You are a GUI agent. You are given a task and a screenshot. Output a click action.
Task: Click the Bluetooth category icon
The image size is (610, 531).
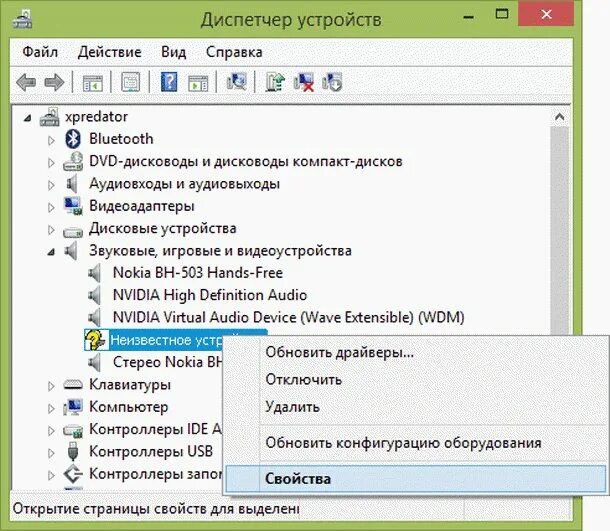click(x=73, y=139)
